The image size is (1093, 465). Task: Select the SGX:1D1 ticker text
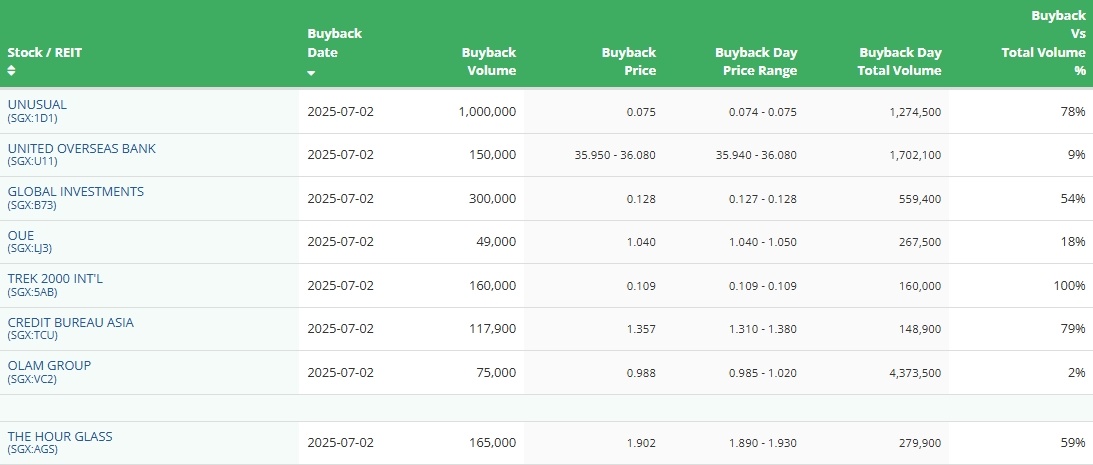(x=33, y=118)
